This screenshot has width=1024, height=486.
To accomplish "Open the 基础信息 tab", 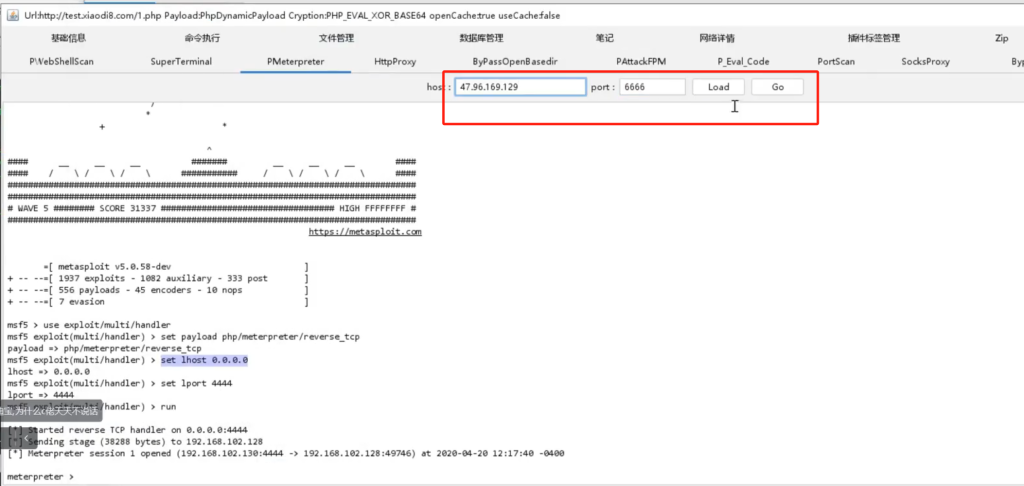I will coord(68,39).
